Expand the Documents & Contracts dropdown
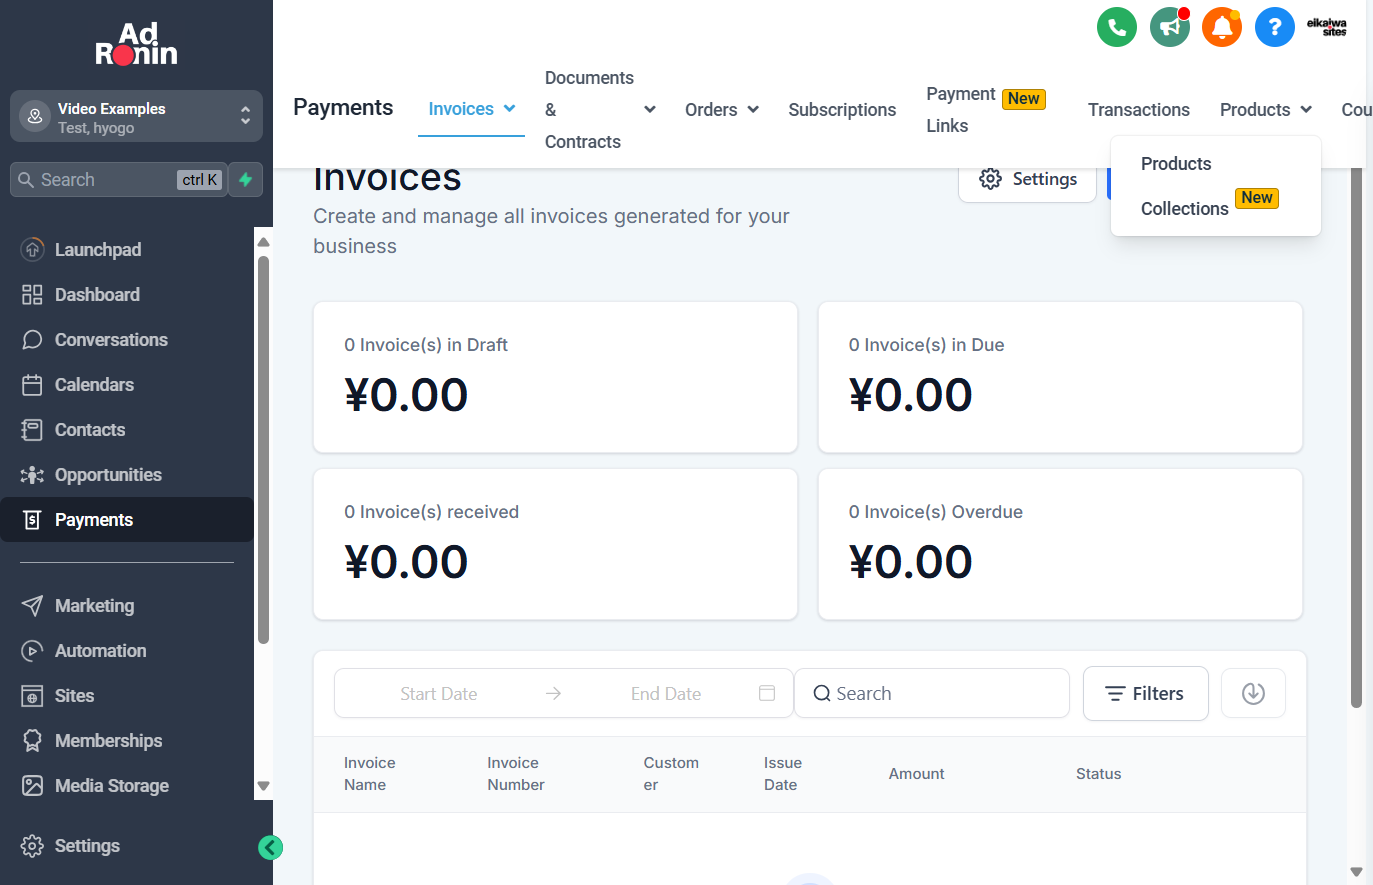The height and width of the screenshot is (885, 1373). 650,110
